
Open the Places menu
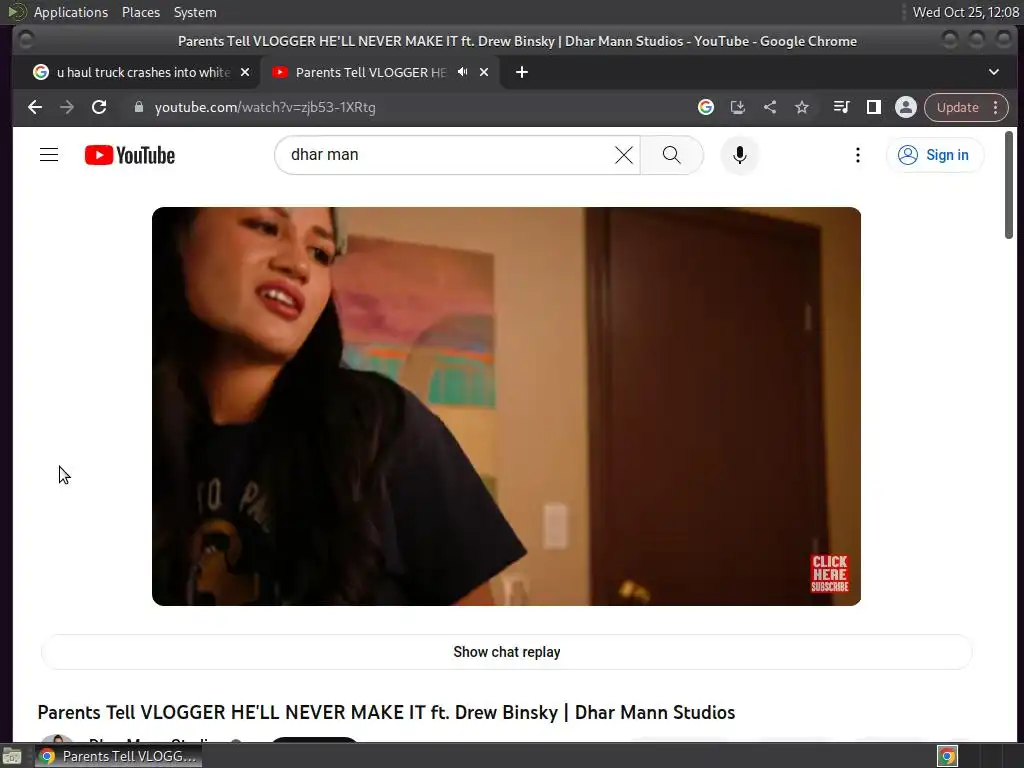[x=140, y=12]
